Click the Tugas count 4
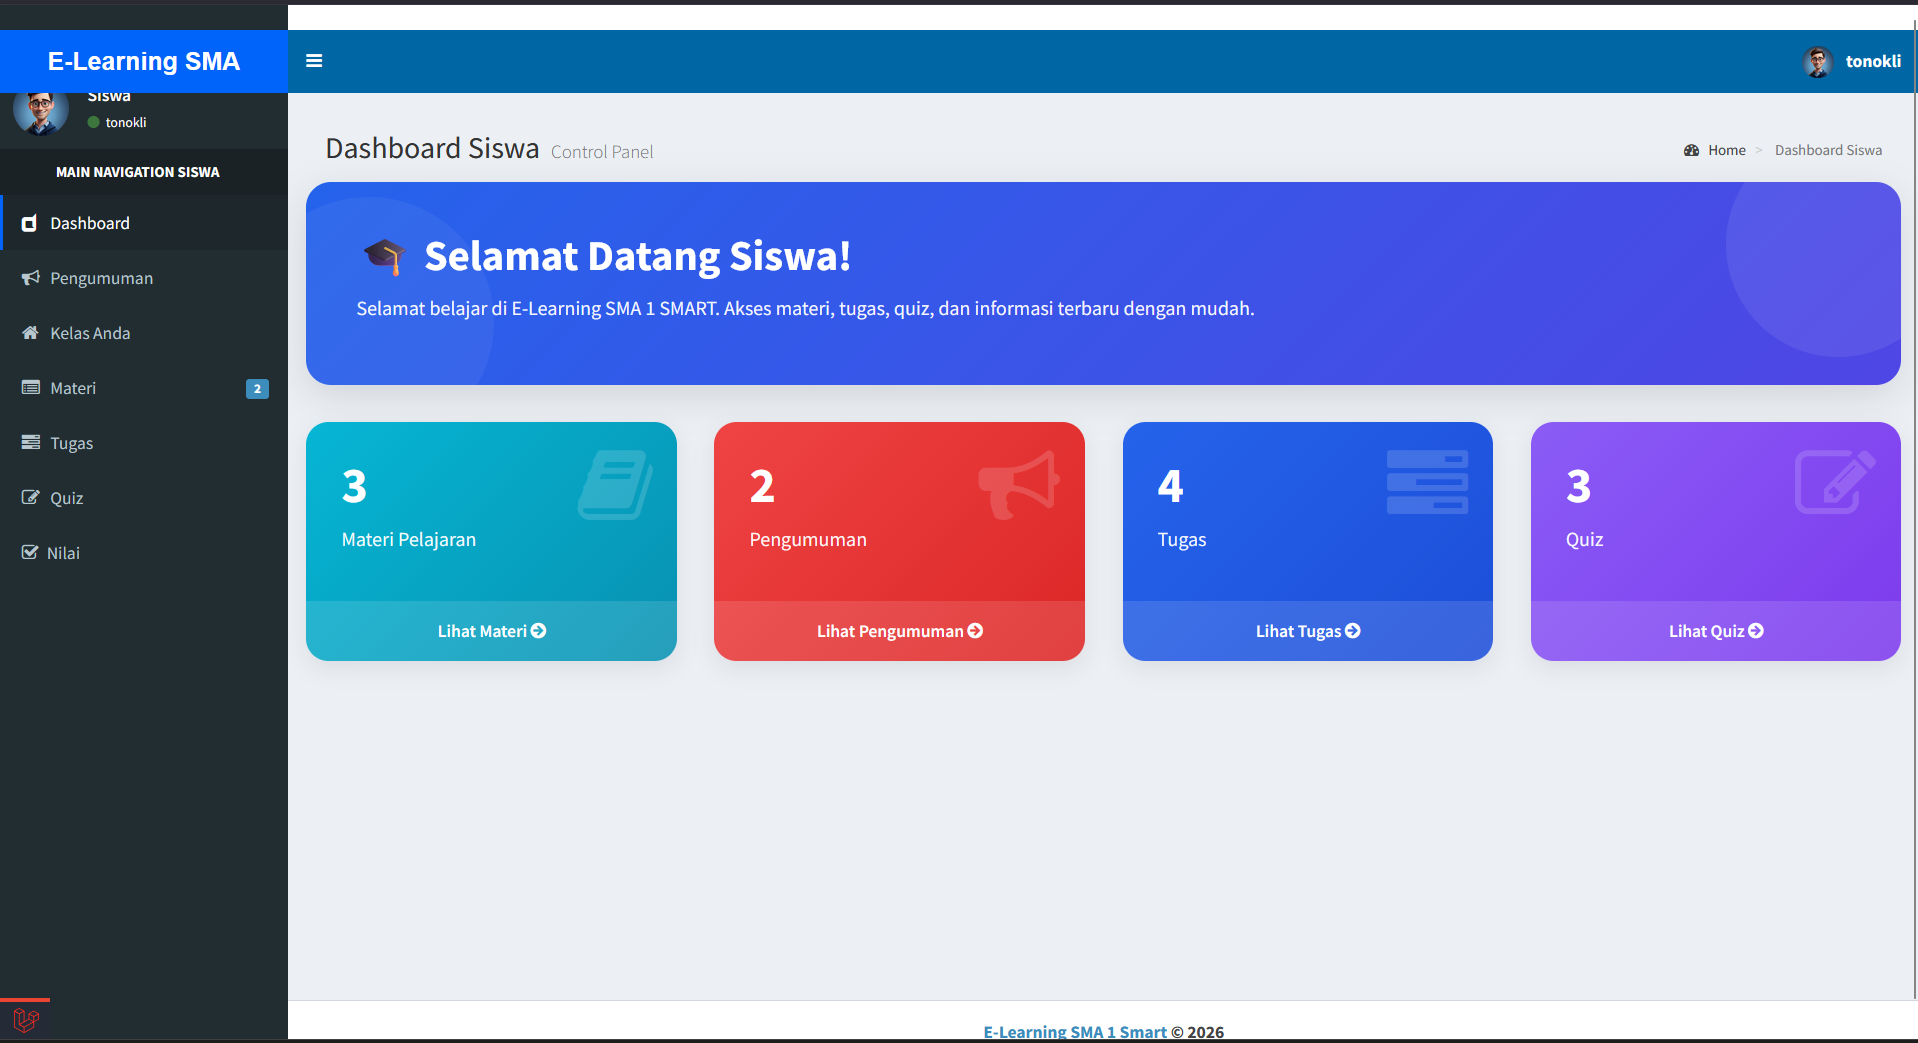This screenshot has width=1918, height=1043. (1170, 486)
